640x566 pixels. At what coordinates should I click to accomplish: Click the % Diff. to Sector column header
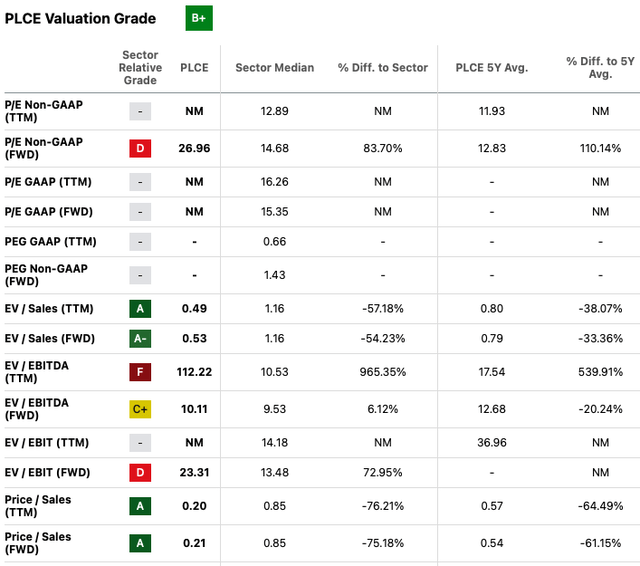tap(383, 67)
